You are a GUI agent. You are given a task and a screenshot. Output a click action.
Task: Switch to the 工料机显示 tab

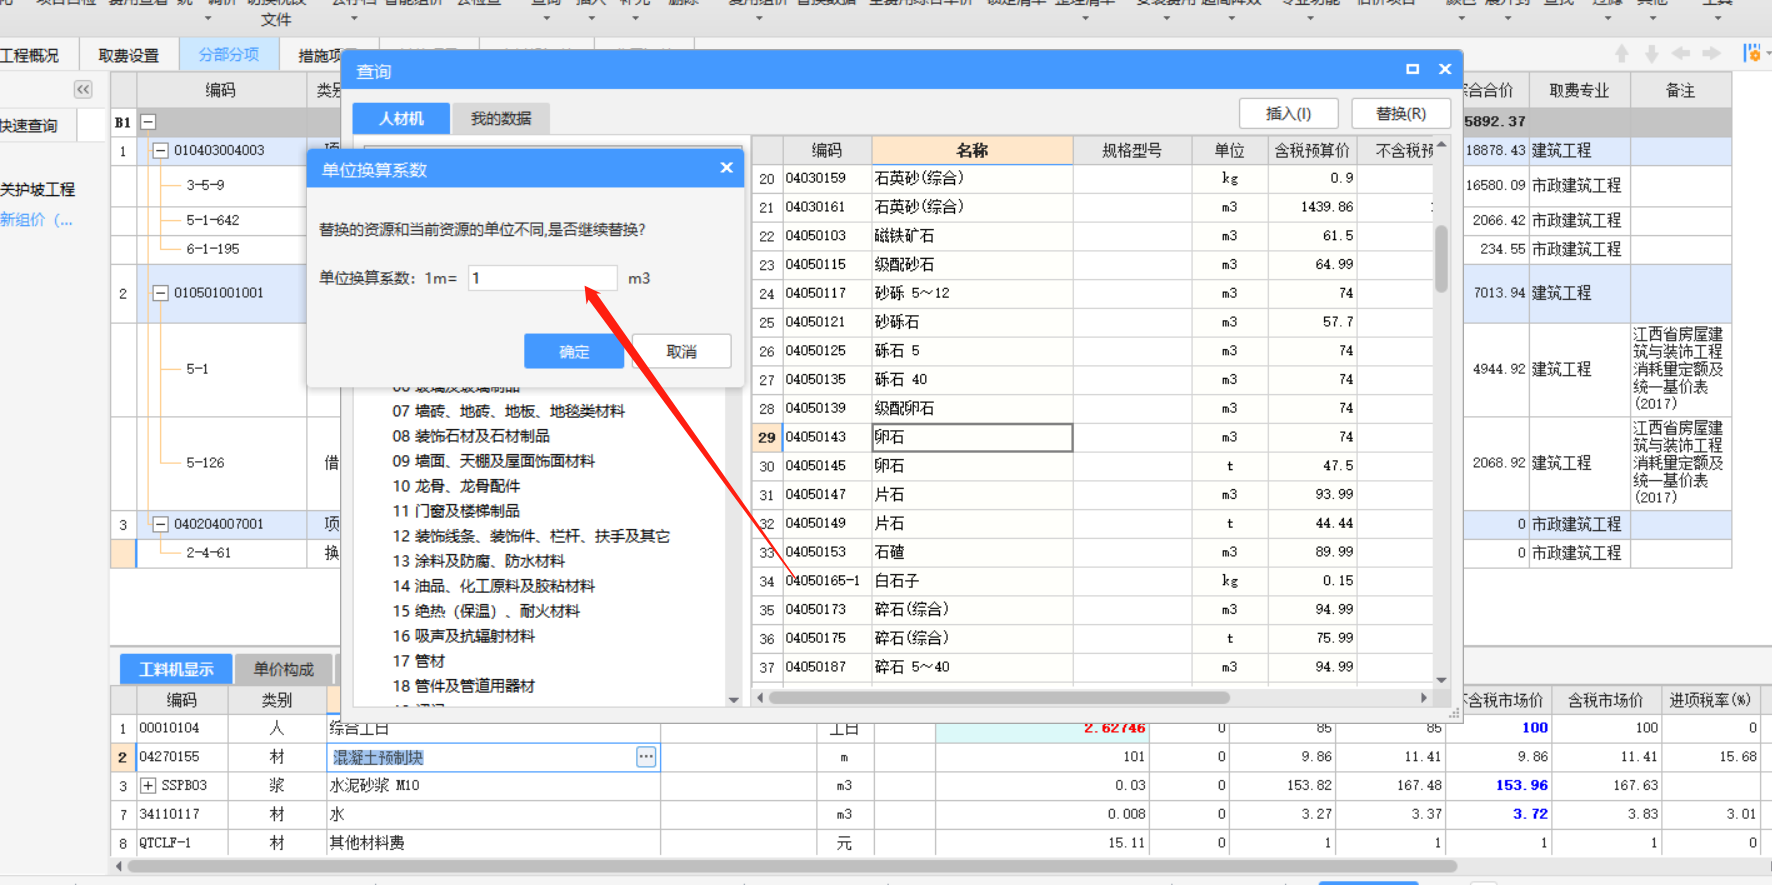pos(176,669)
